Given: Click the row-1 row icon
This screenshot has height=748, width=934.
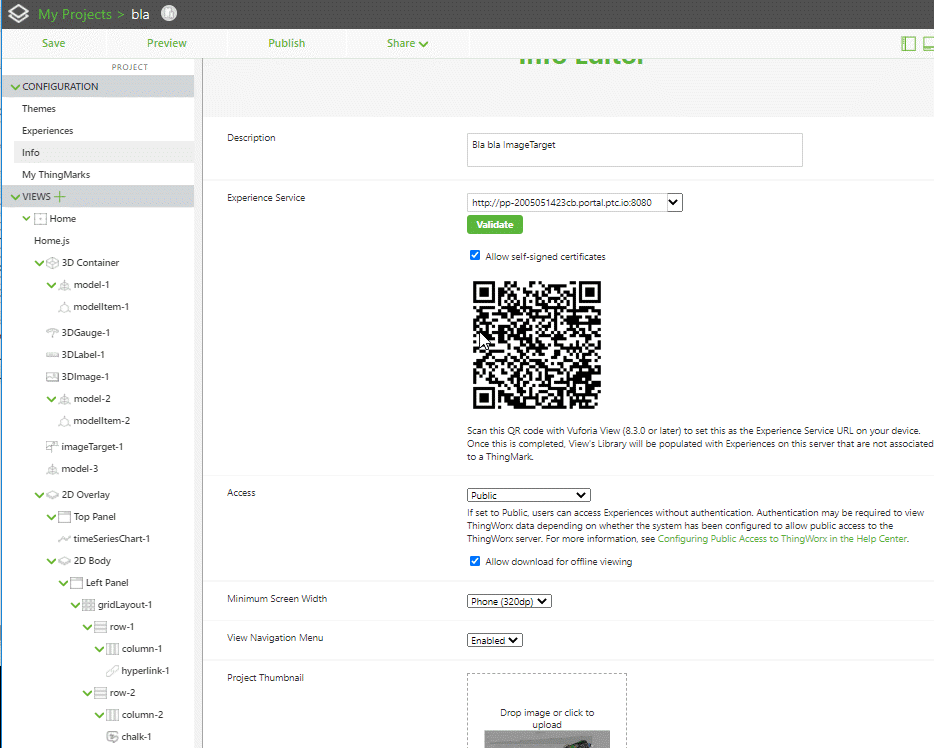Looking at the screenshot, I should (x=101, y=627).
